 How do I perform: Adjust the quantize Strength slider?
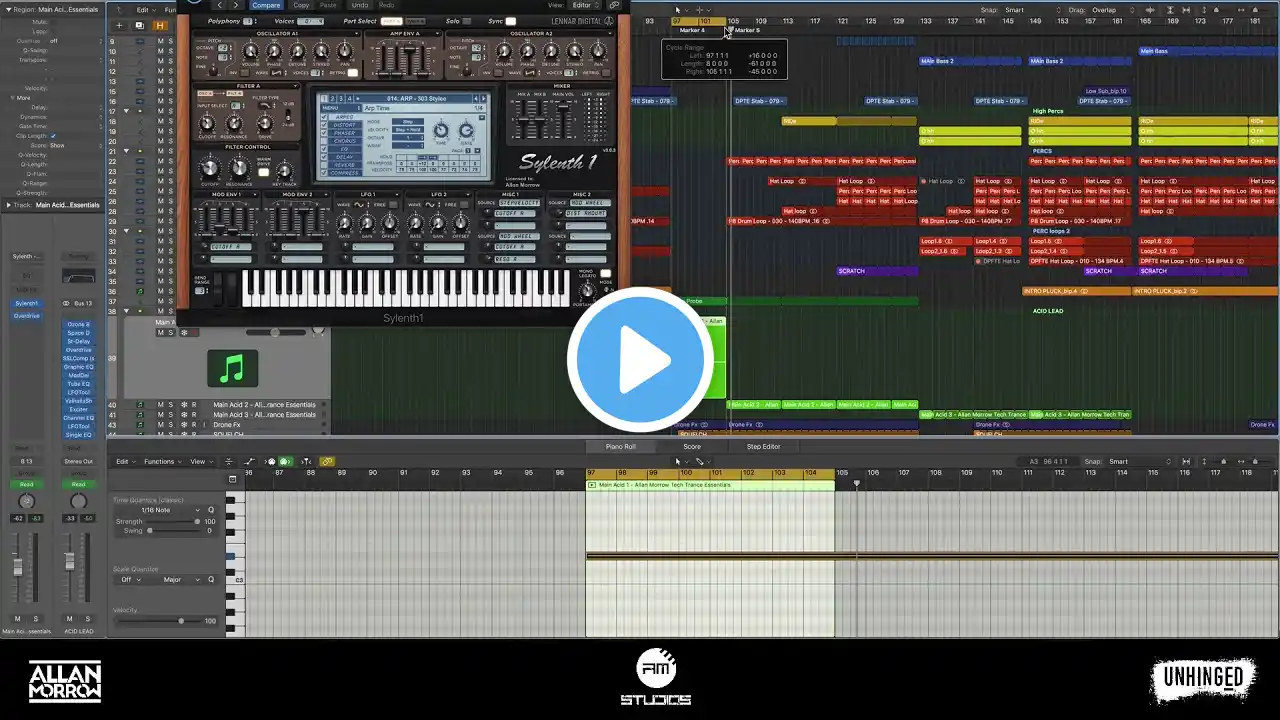[x=172, y=521]
